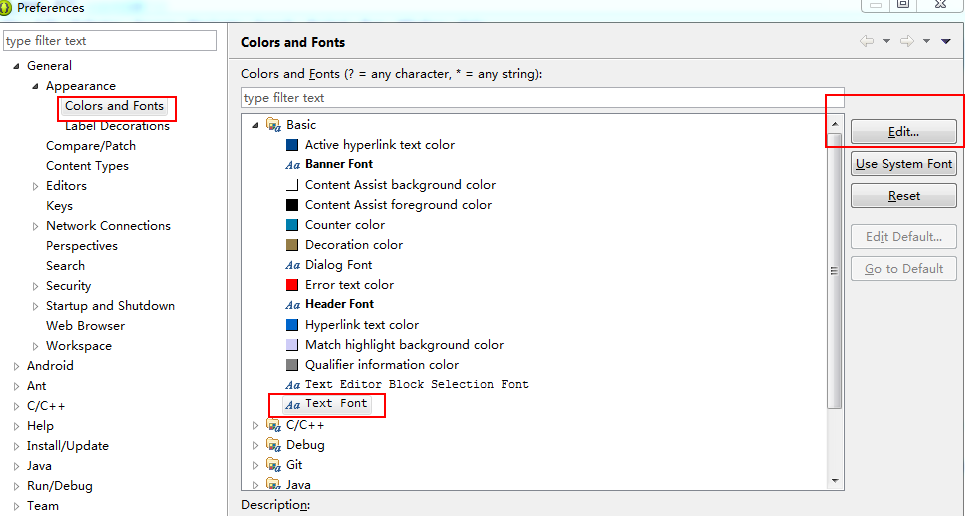Click the Use System Font button
965x516 pixels.
tap(903, 164)
